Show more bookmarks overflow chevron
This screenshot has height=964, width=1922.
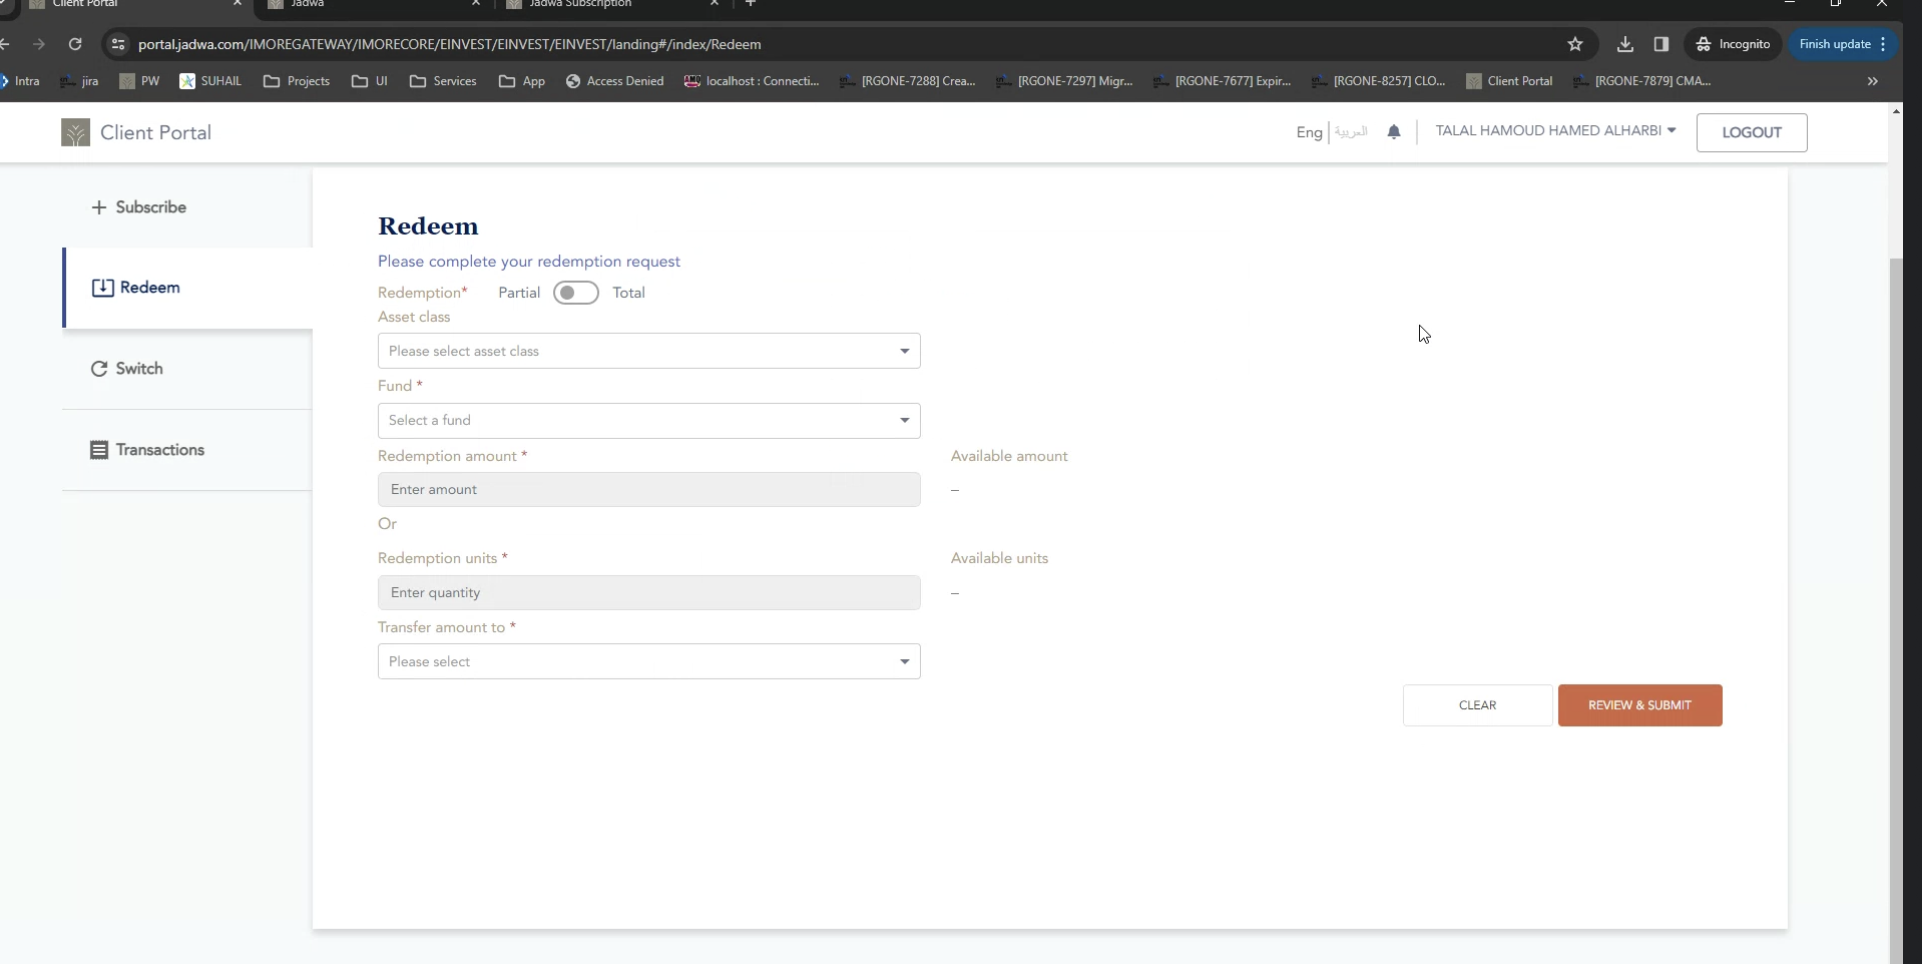[x=1872, y=81]
